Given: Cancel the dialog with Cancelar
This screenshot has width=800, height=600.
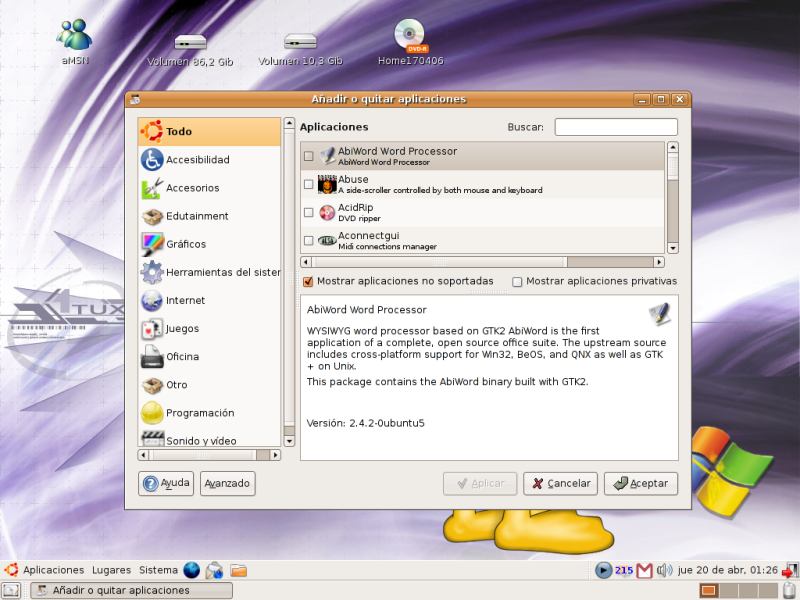Looking at the screenshot, I should point(561,483).
